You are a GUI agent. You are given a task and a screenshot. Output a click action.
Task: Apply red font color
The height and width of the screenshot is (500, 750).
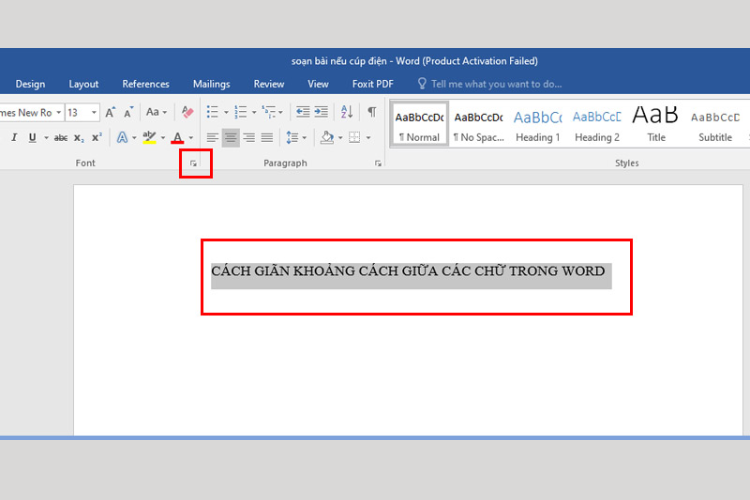click(x=177, y=138)
